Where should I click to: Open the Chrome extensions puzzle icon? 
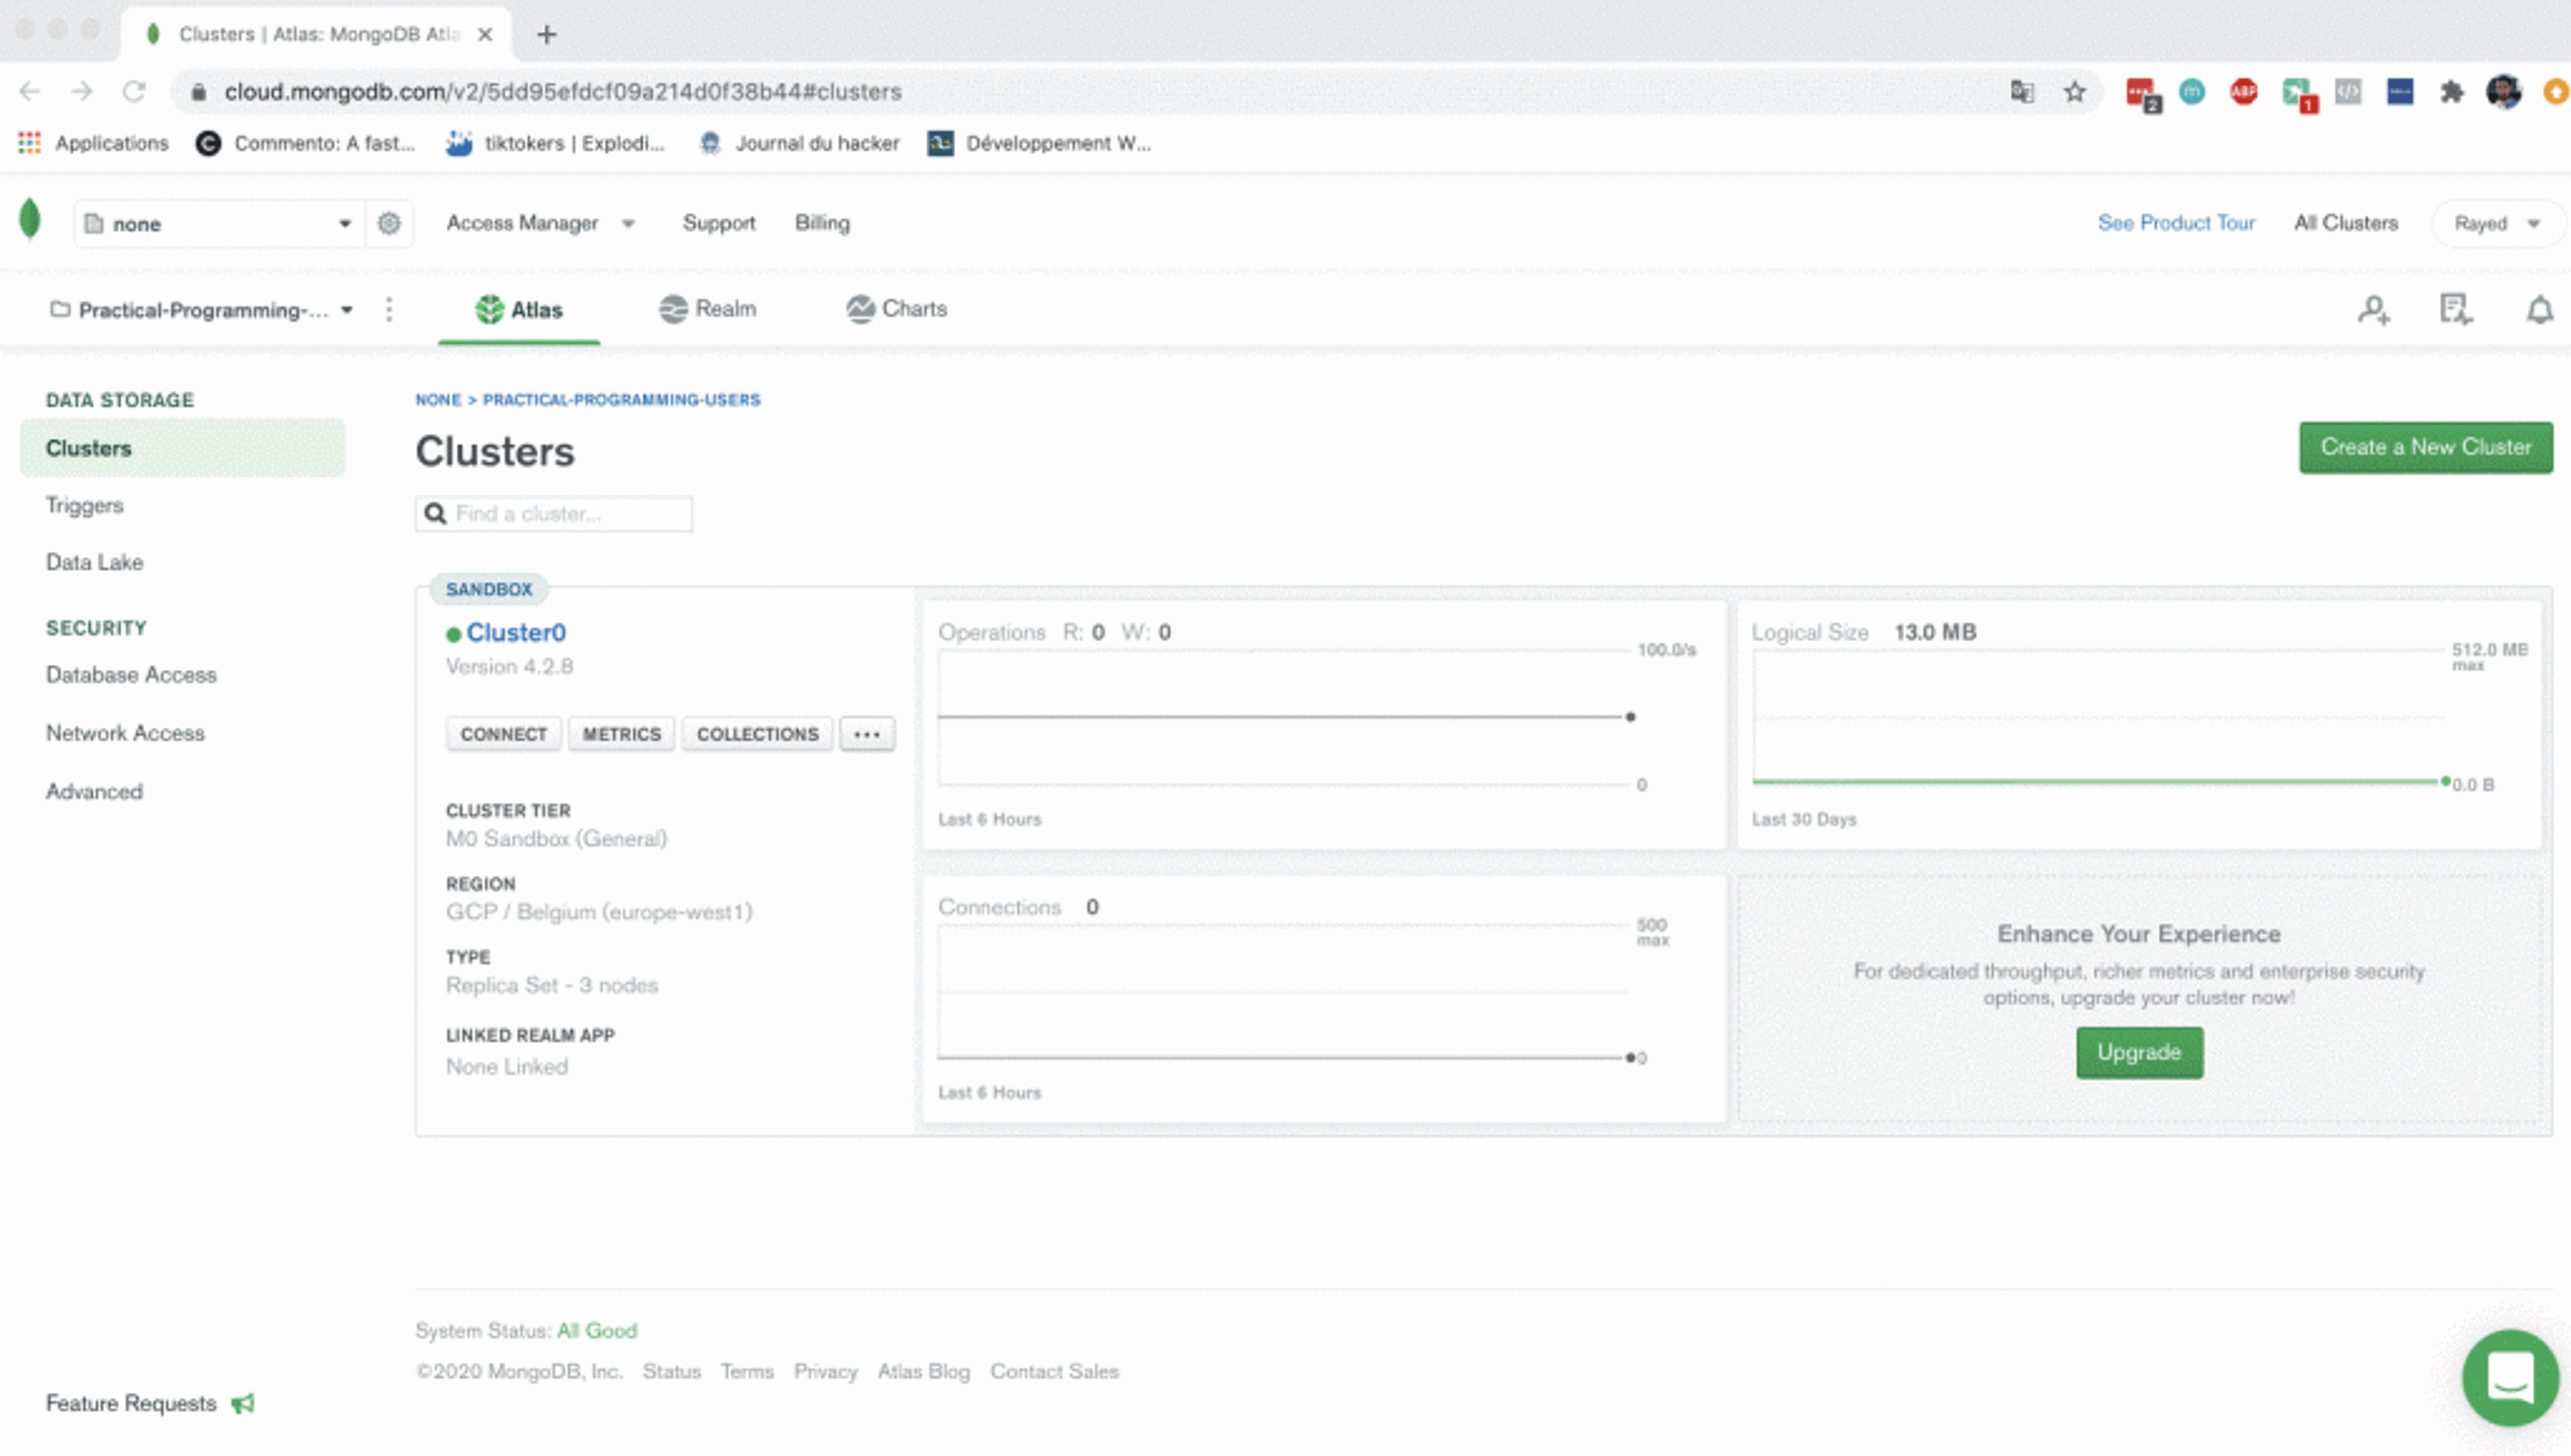pyautogui.click(x=2451, y=92)
